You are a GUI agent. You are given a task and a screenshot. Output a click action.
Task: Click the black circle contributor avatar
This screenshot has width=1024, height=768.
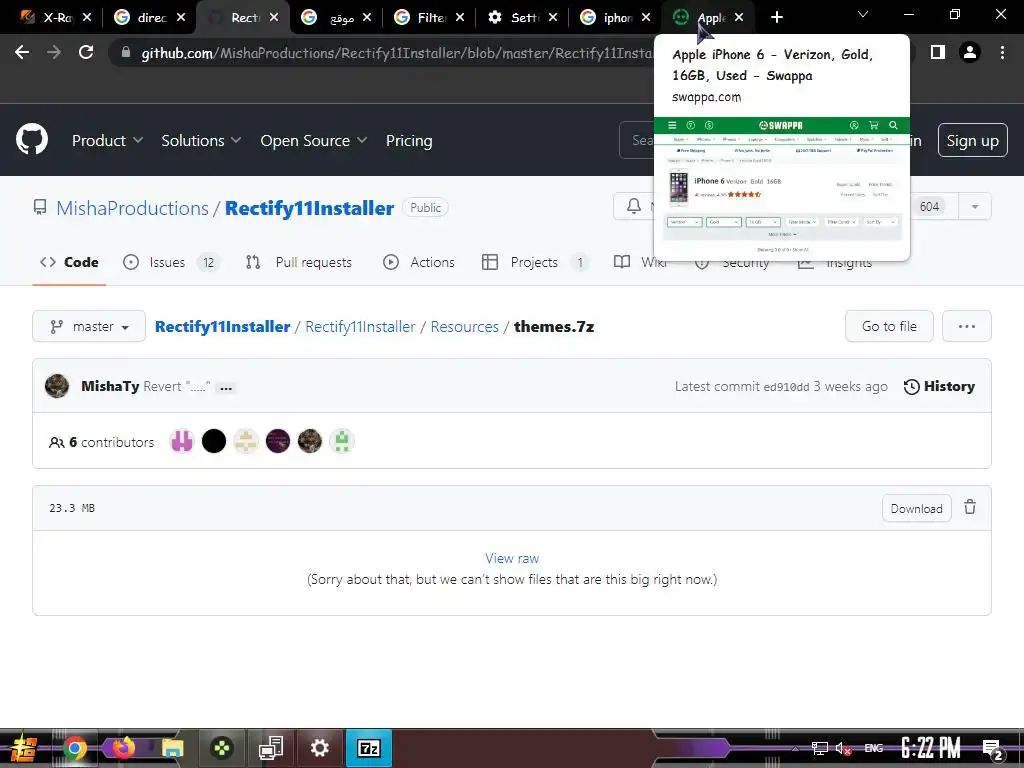click(x=214, y=441)
